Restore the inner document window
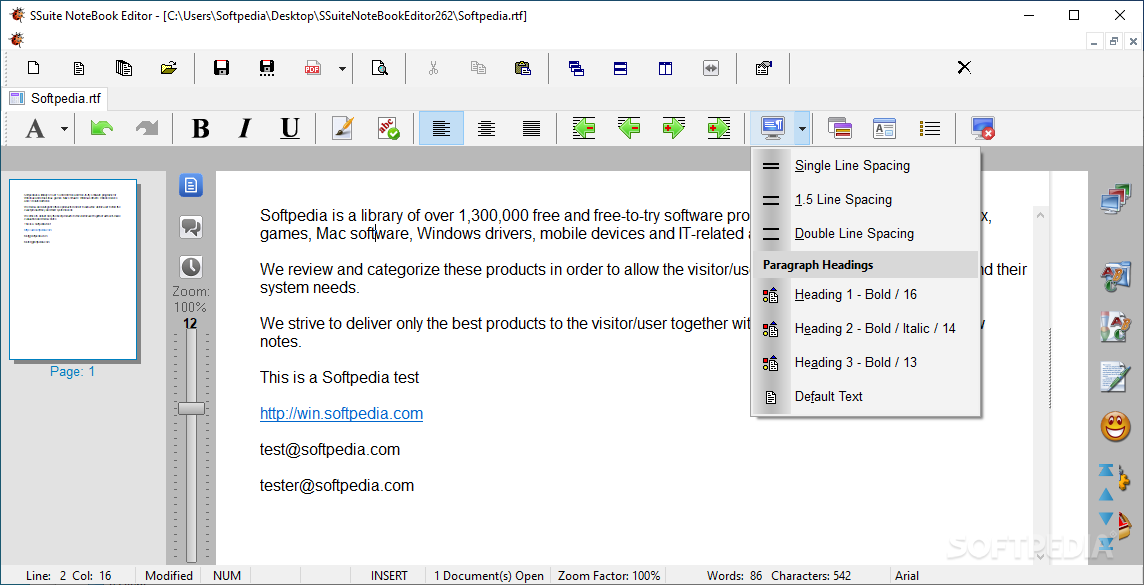Screen dimensions: 1144x585 pyautogui.click(x=1113, y=42)
